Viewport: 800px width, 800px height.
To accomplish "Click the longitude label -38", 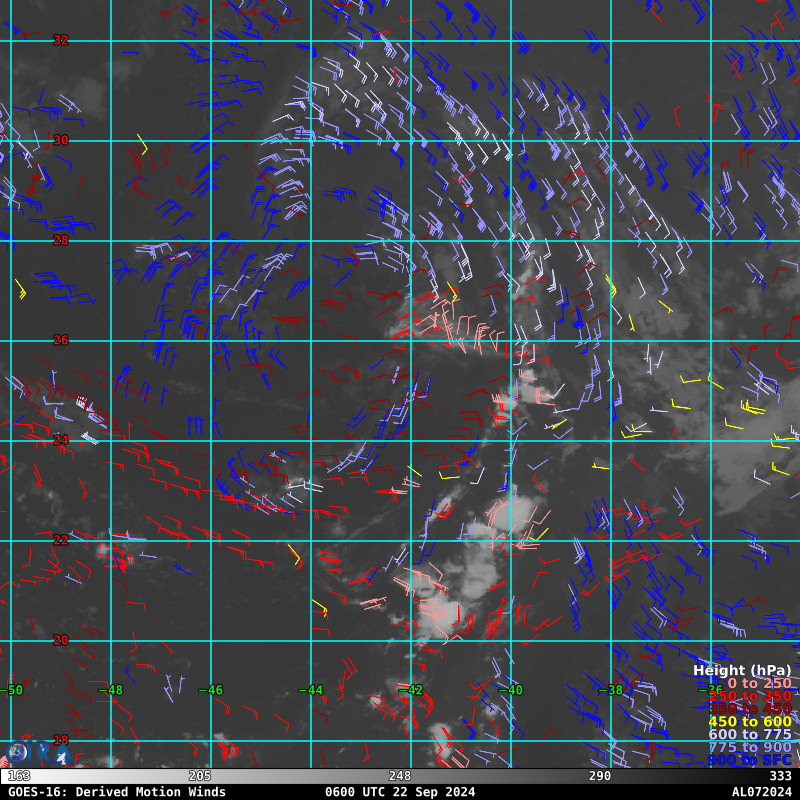I will [x=611, y=690].
